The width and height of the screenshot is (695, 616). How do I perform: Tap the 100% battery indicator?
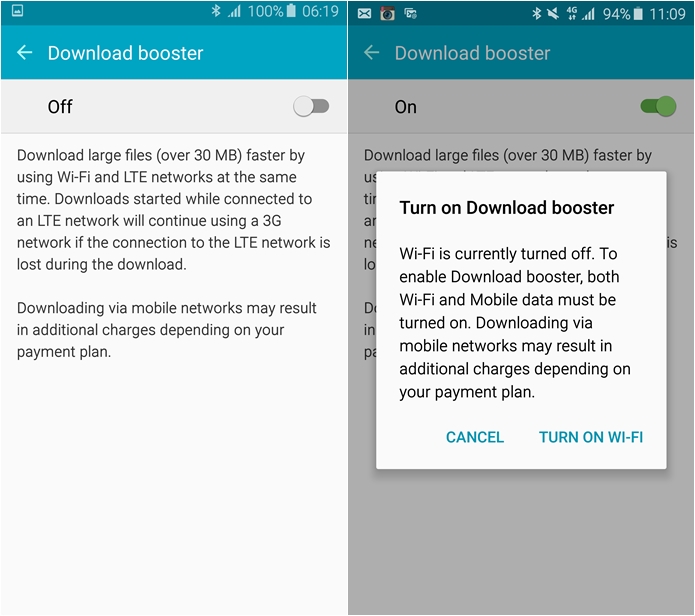click(x=272, y=11)
